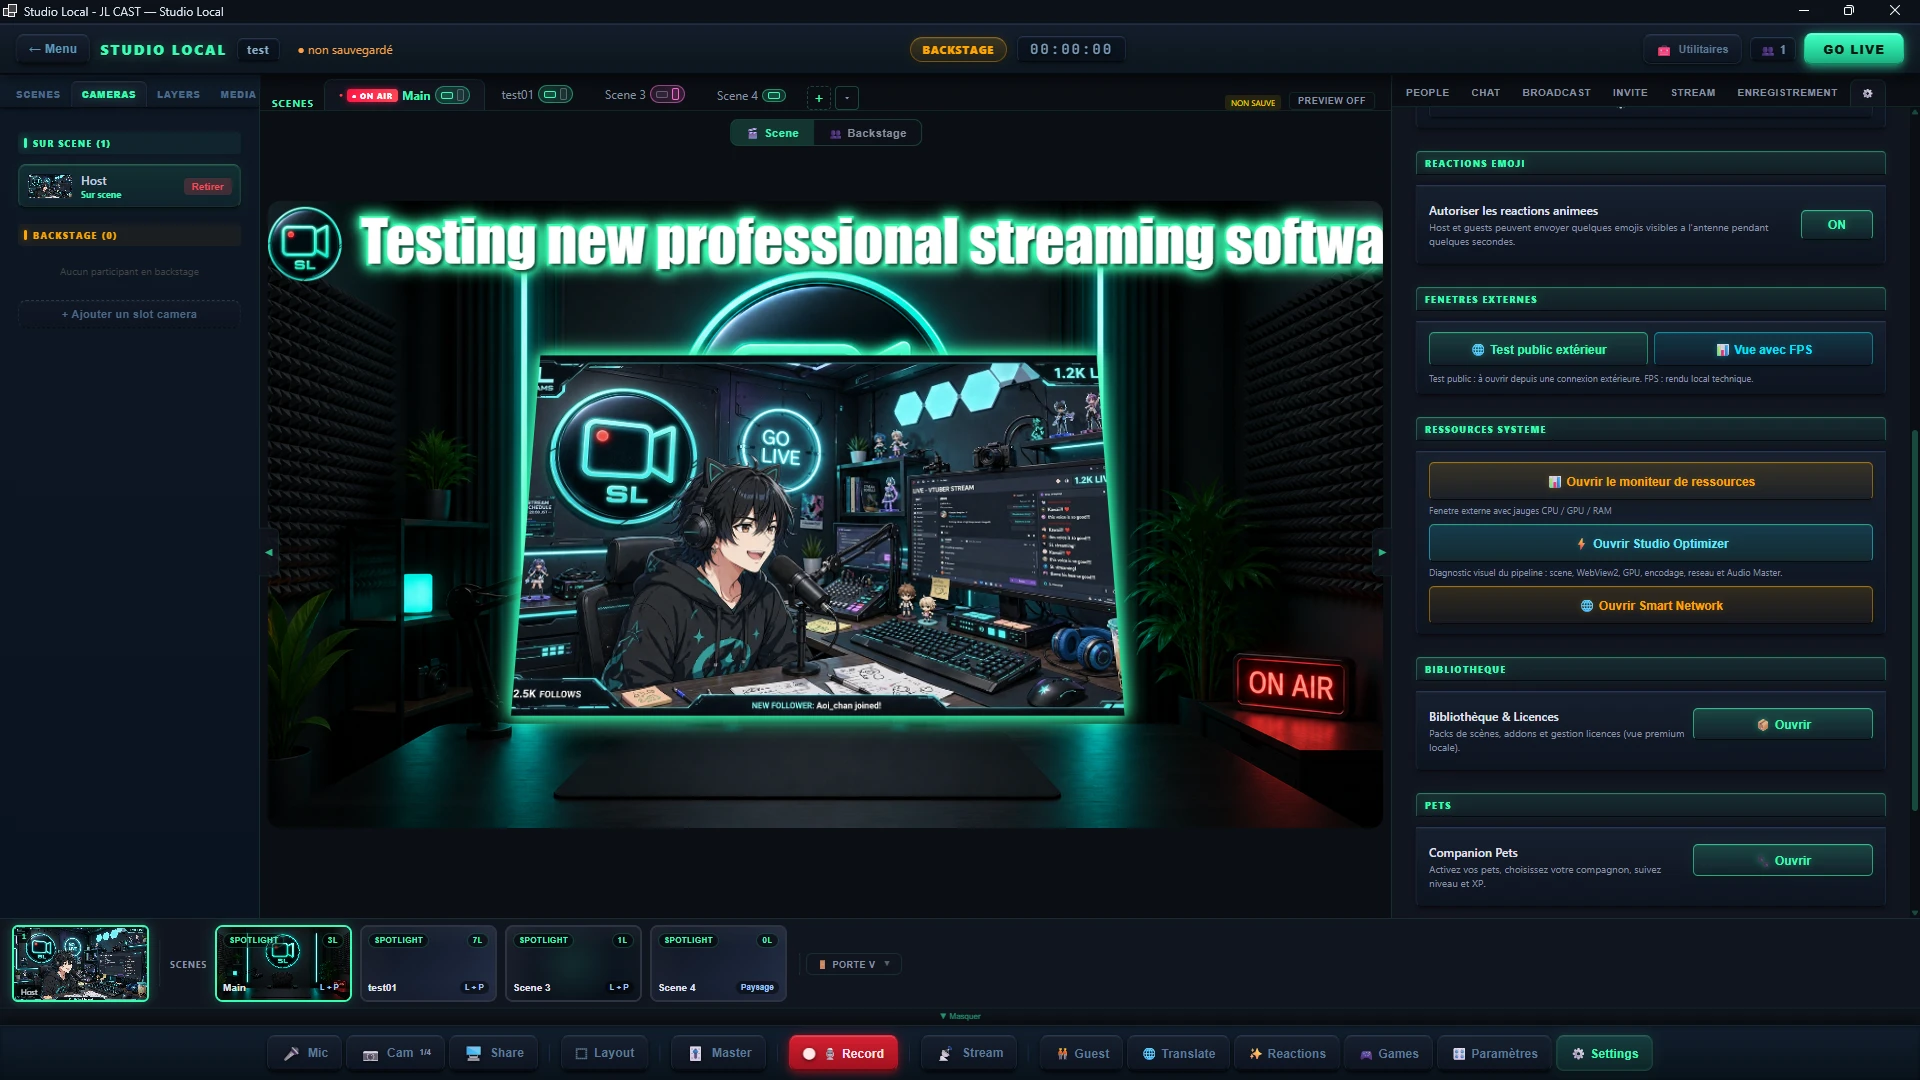The image size is (1920, 1080).
Task: Toggle the layout switch on Scene 3 tab
Action: pos(667,95)
